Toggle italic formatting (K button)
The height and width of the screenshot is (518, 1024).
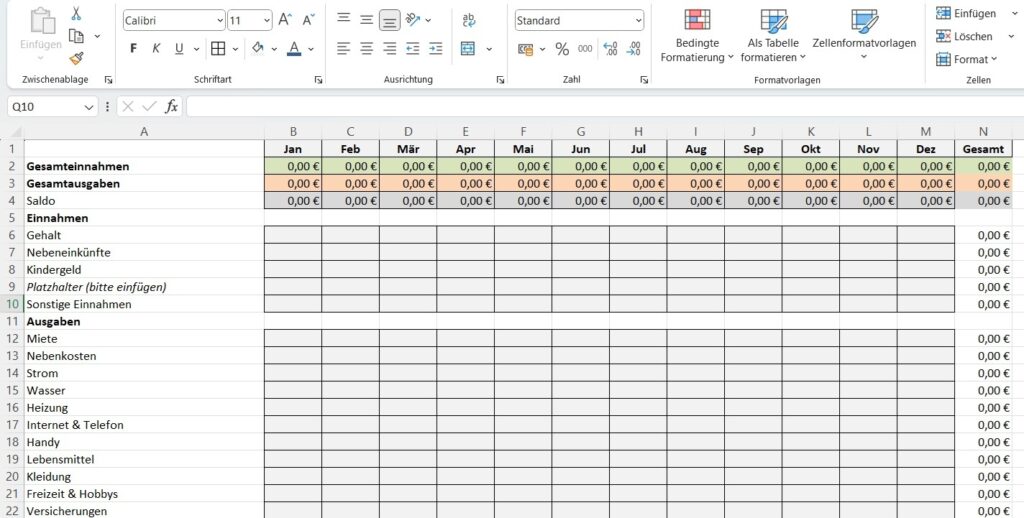tap(156, 49)
